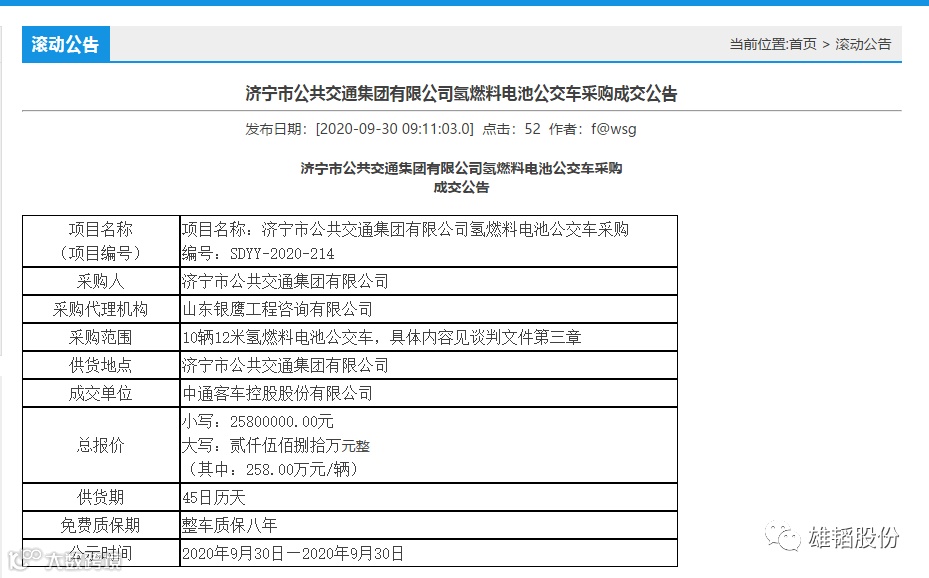
Task: Select the 发布日期 2020-09-30 09:11:03 text
Action: [x=360, y=129]
